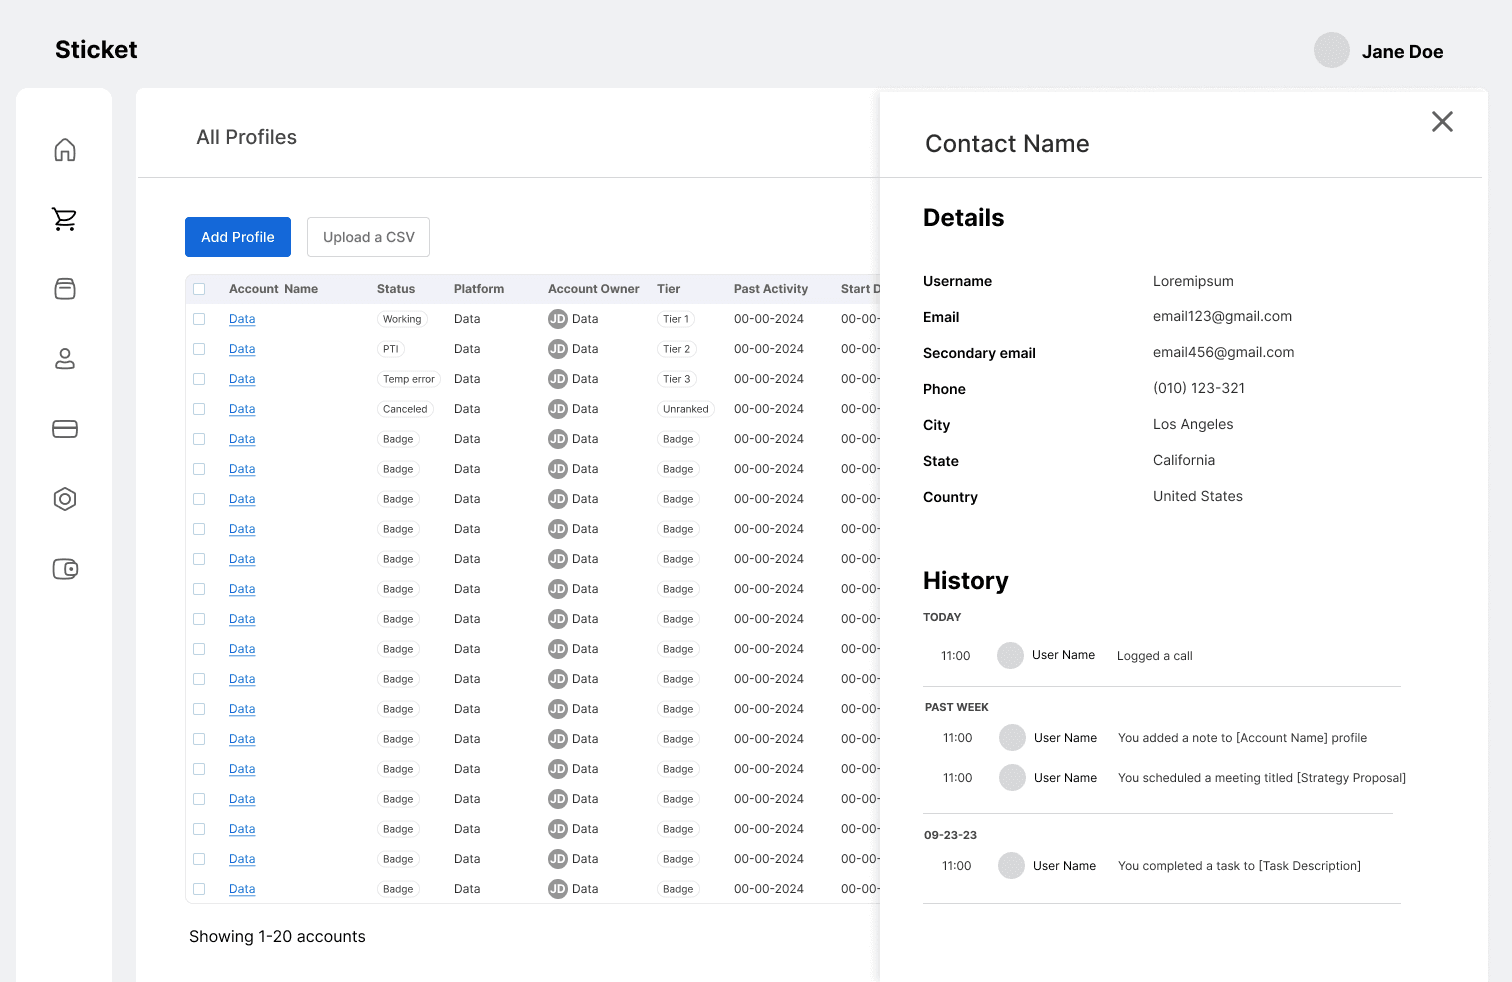Click the California state value
Viewport: 1512px width, 982px height.
[1184, 460]
